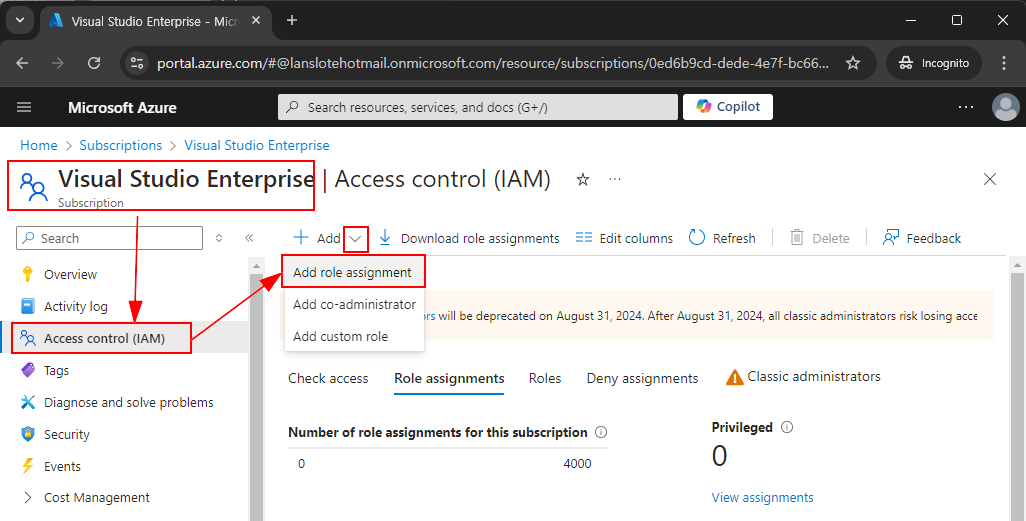Close the Access control blade
Image resolution: width=1026 pixels, height=521 pixels.
point(990,179)
